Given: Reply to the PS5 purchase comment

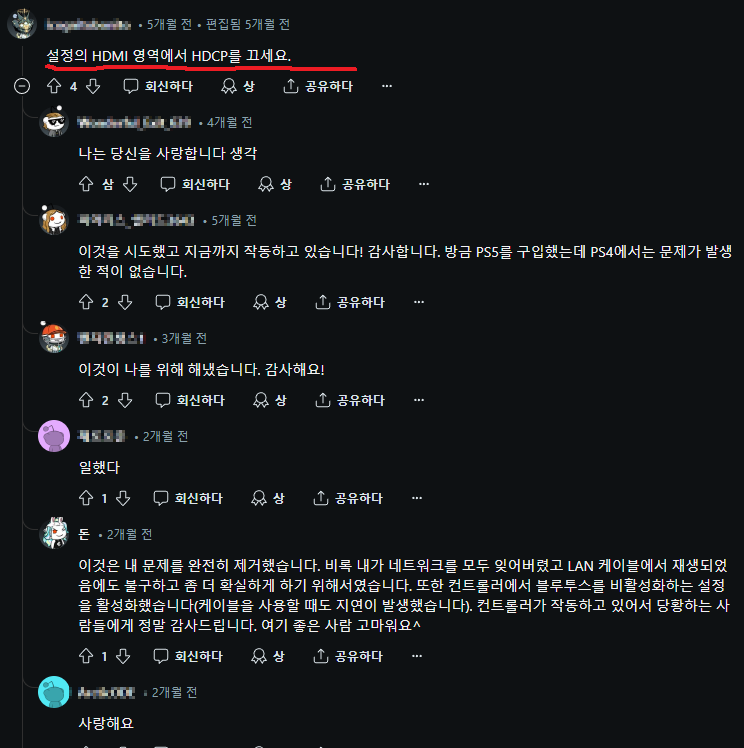Looking at the screenshot, I should [x=190, y=302].
